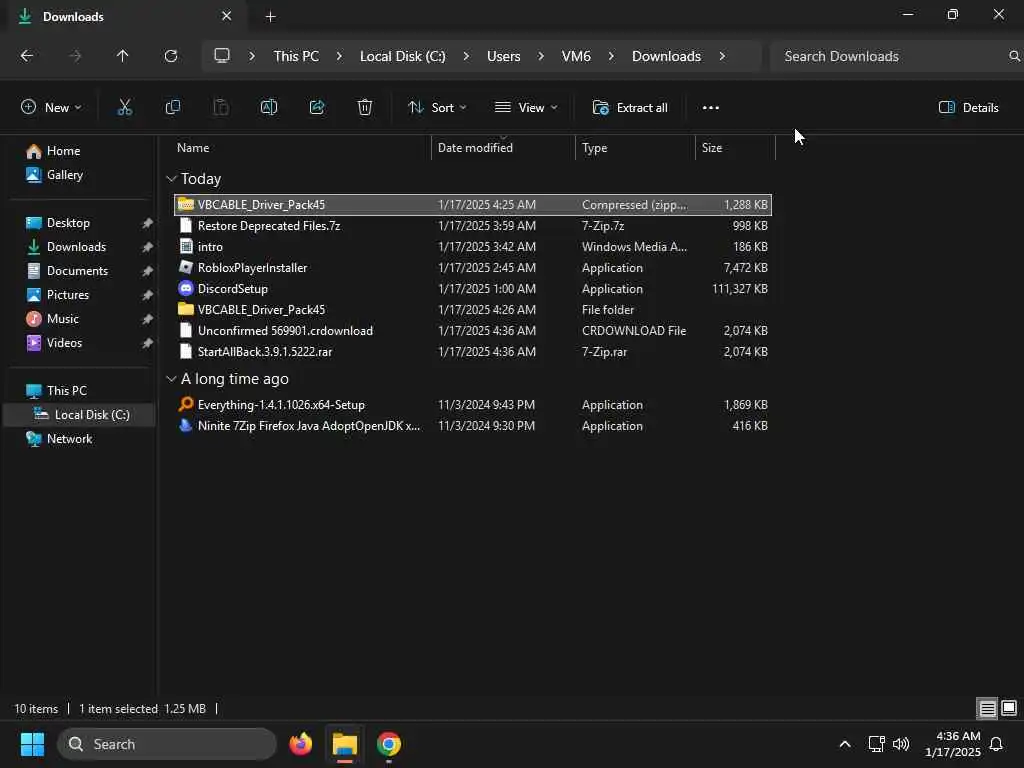Click the Cut scissors icon
Screen dimensions: 1024x768
tap(124, 108)
